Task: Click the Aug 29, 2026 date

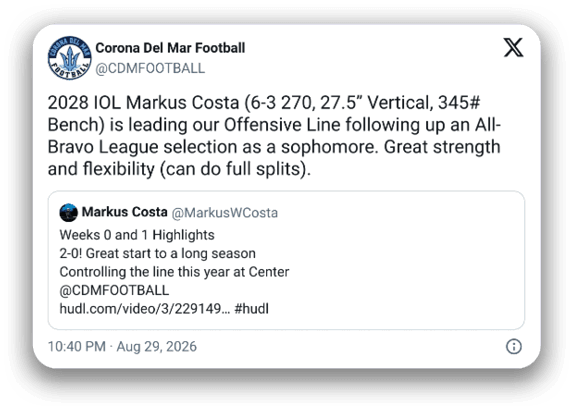Action: (x=157, y=346)
